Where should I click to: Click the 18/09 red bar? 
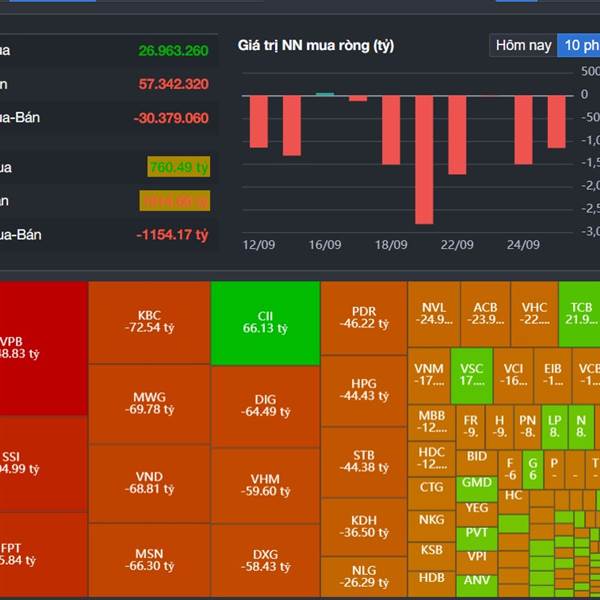(x=391, y=130)
